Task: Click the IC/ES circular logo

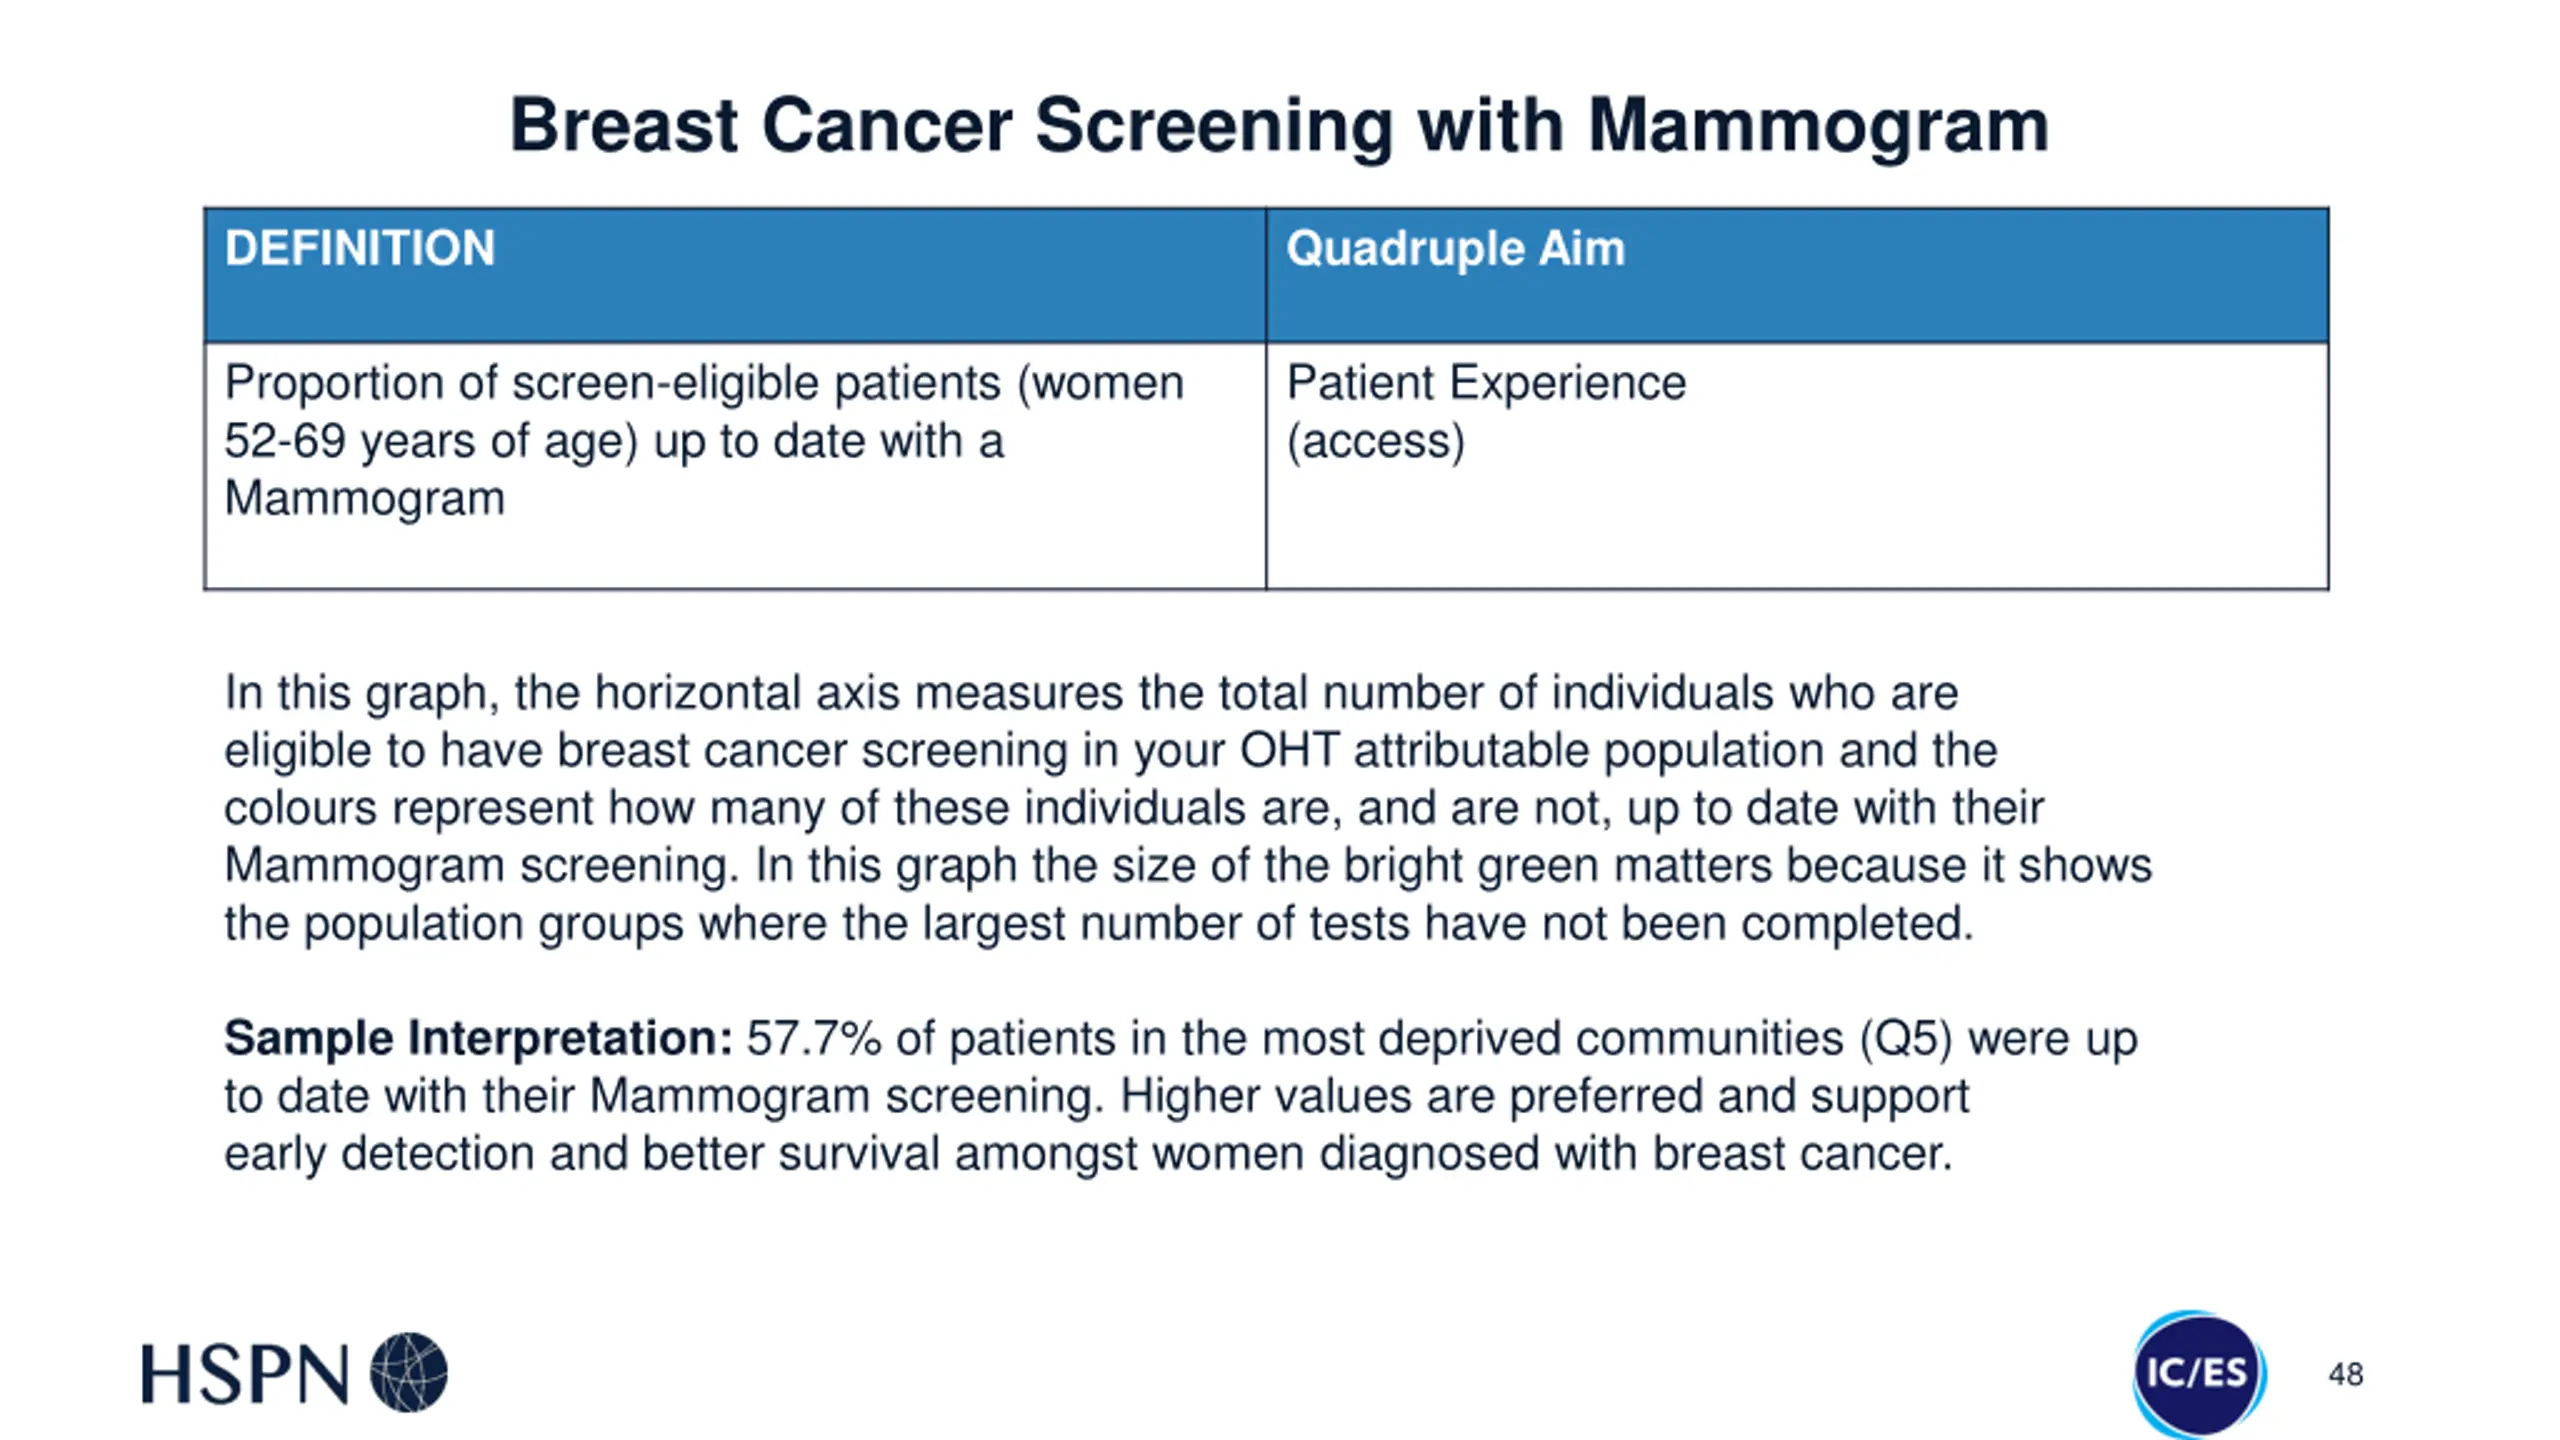Action: (2199, 1373)
